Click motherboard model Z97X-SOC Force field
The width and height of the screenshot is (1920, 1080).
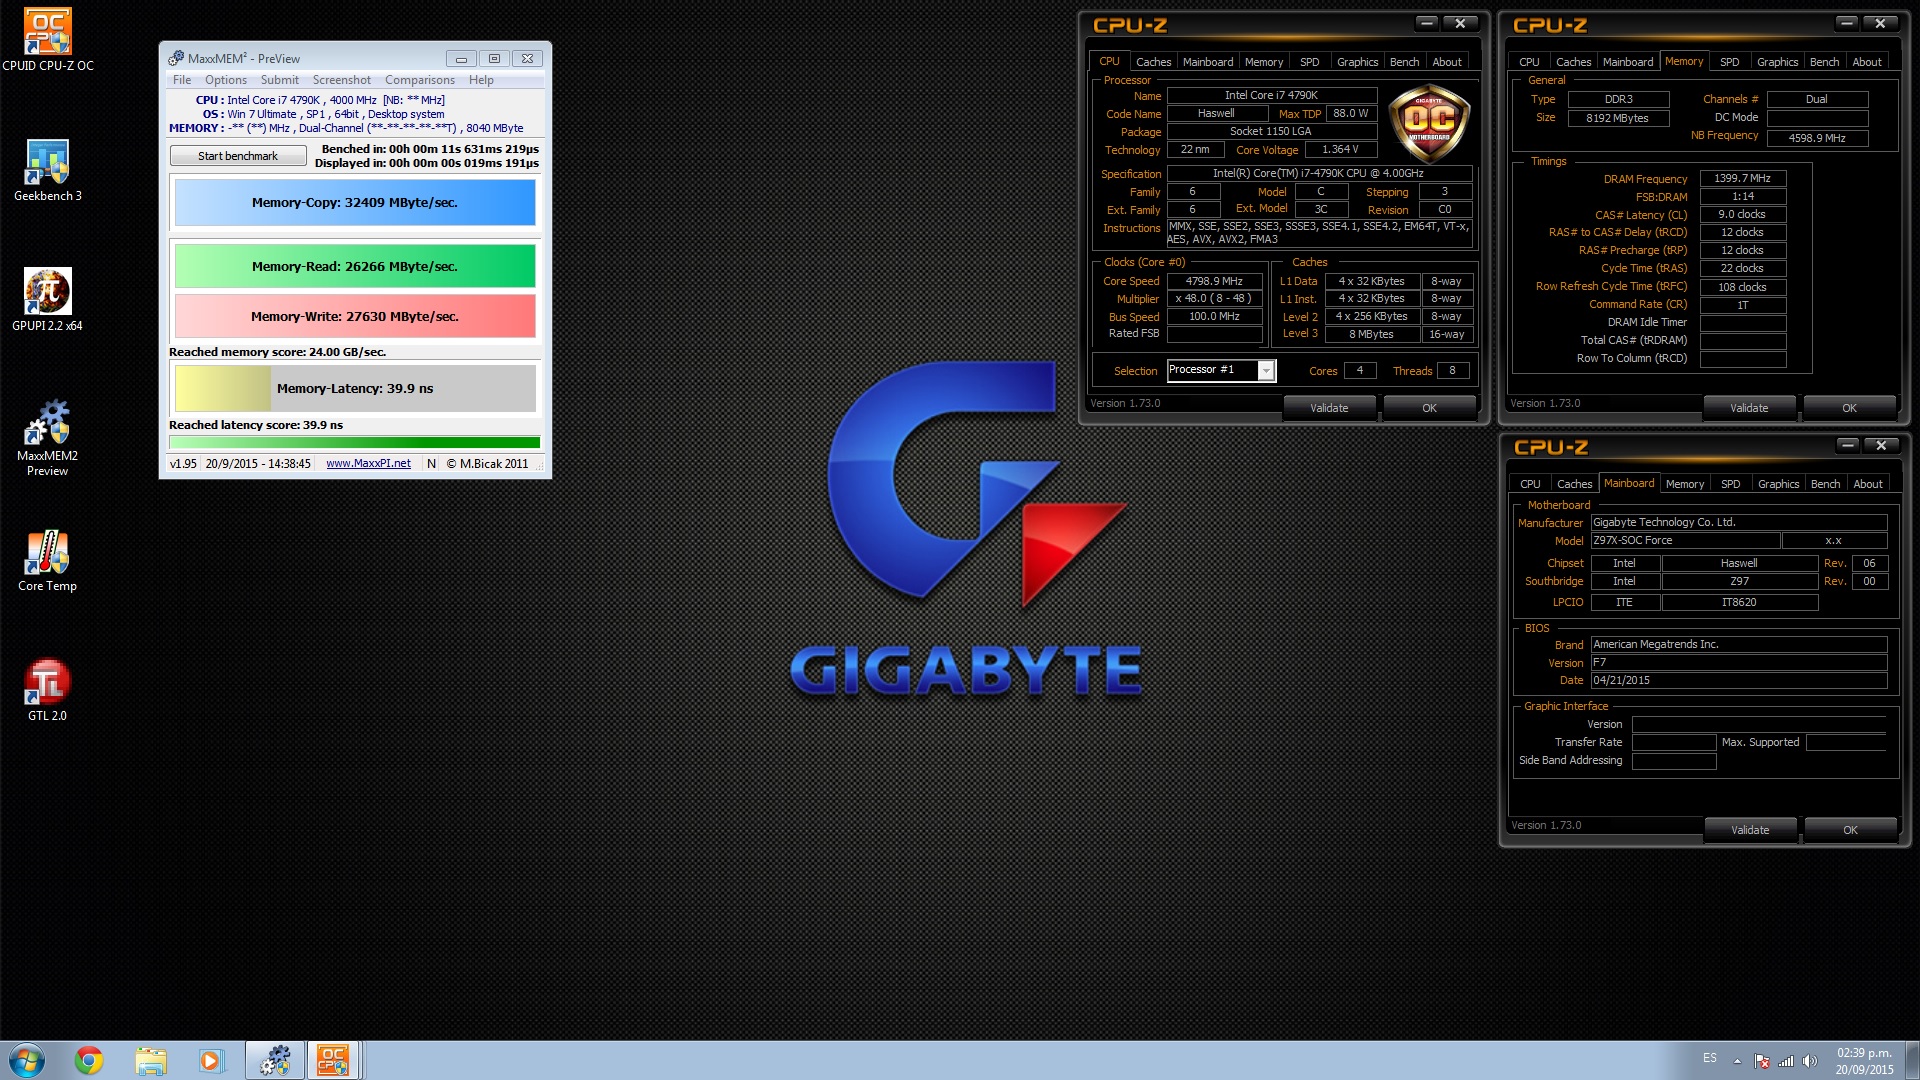click(1685, 540)
